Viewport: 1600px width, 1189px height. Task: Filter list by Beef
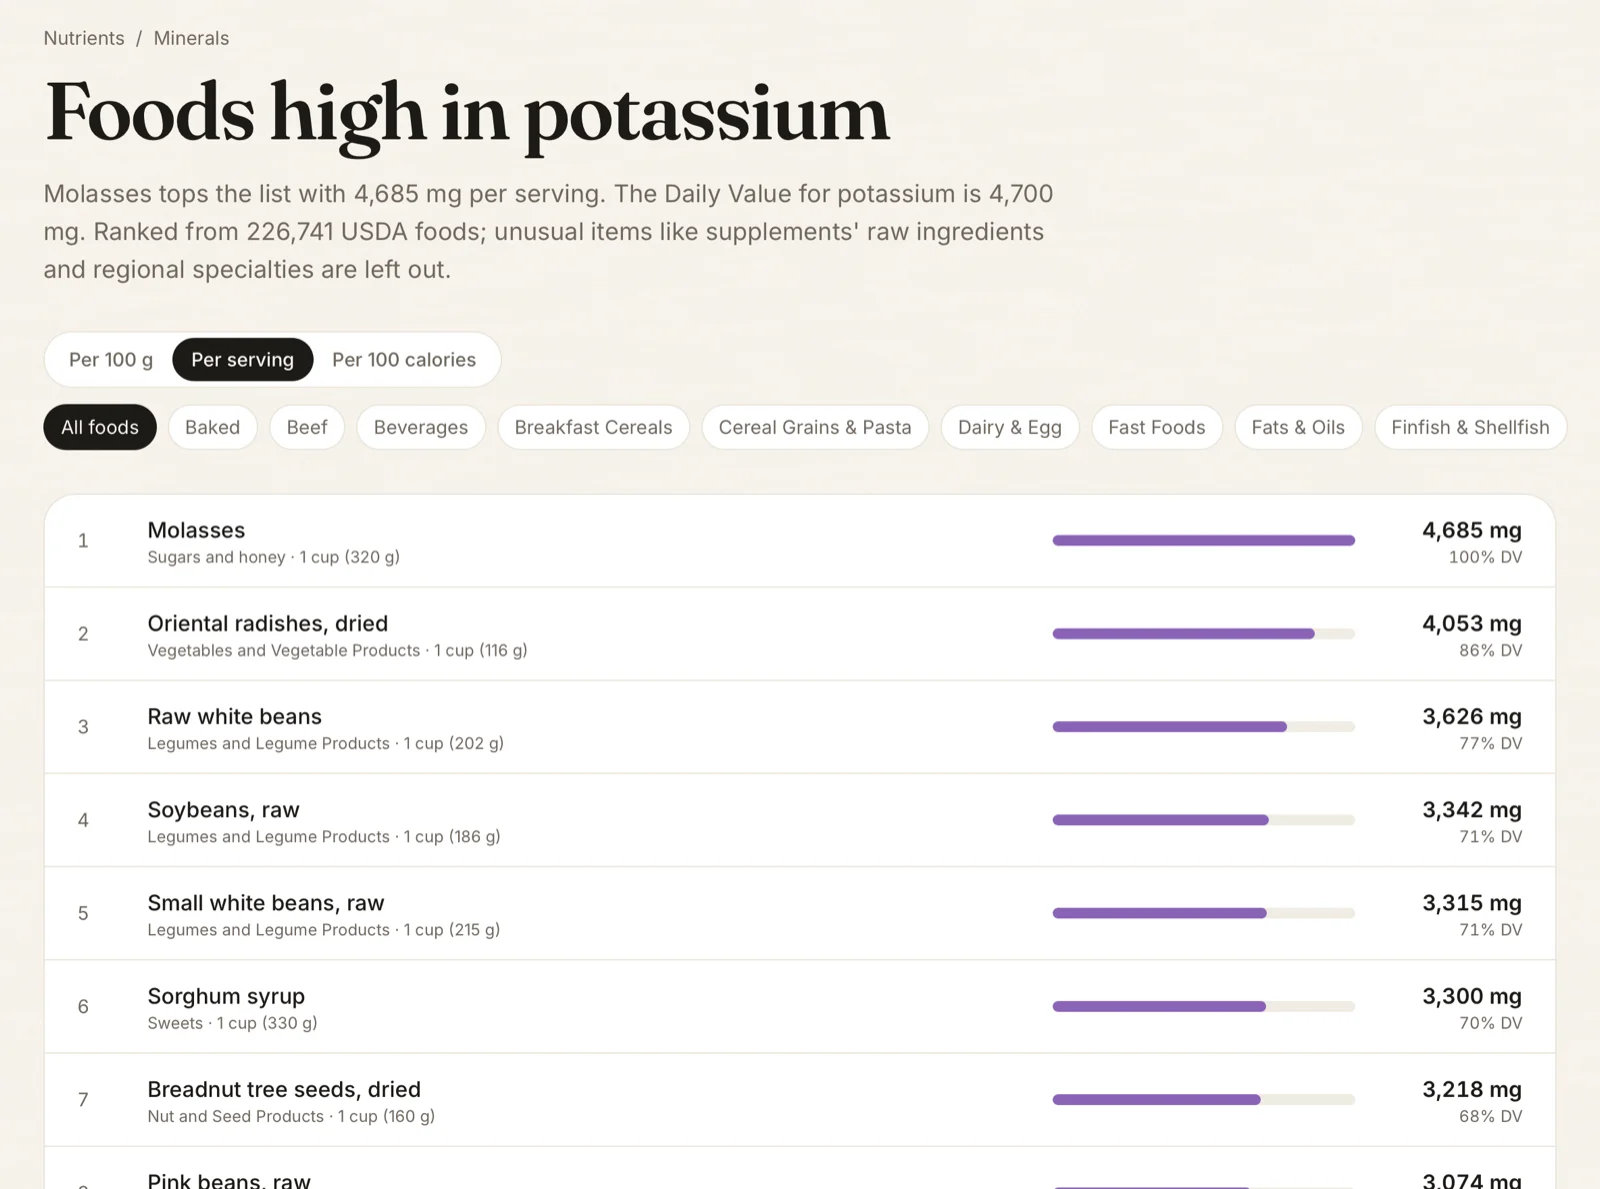(307, 427)
